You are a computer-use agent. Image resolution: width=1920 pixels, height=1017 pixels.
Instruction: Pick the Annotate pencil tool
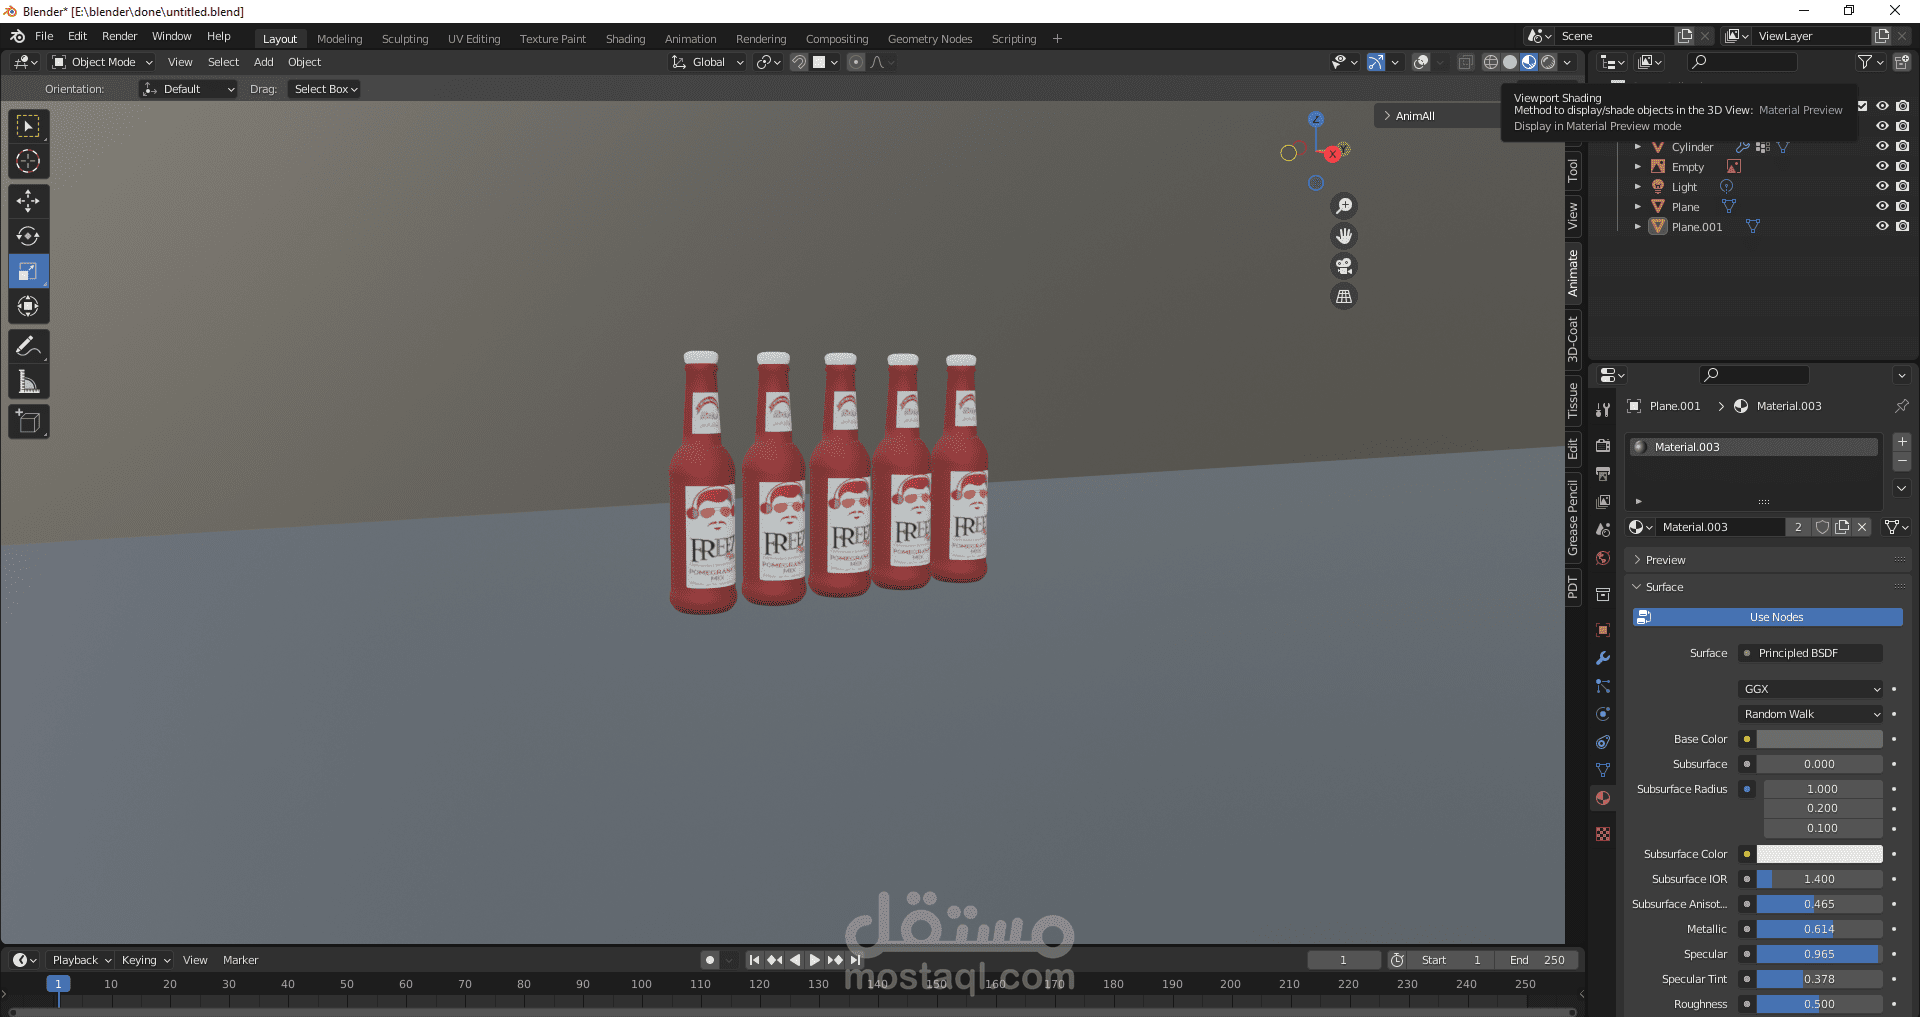pyautogui.click(x=28, y=346)
